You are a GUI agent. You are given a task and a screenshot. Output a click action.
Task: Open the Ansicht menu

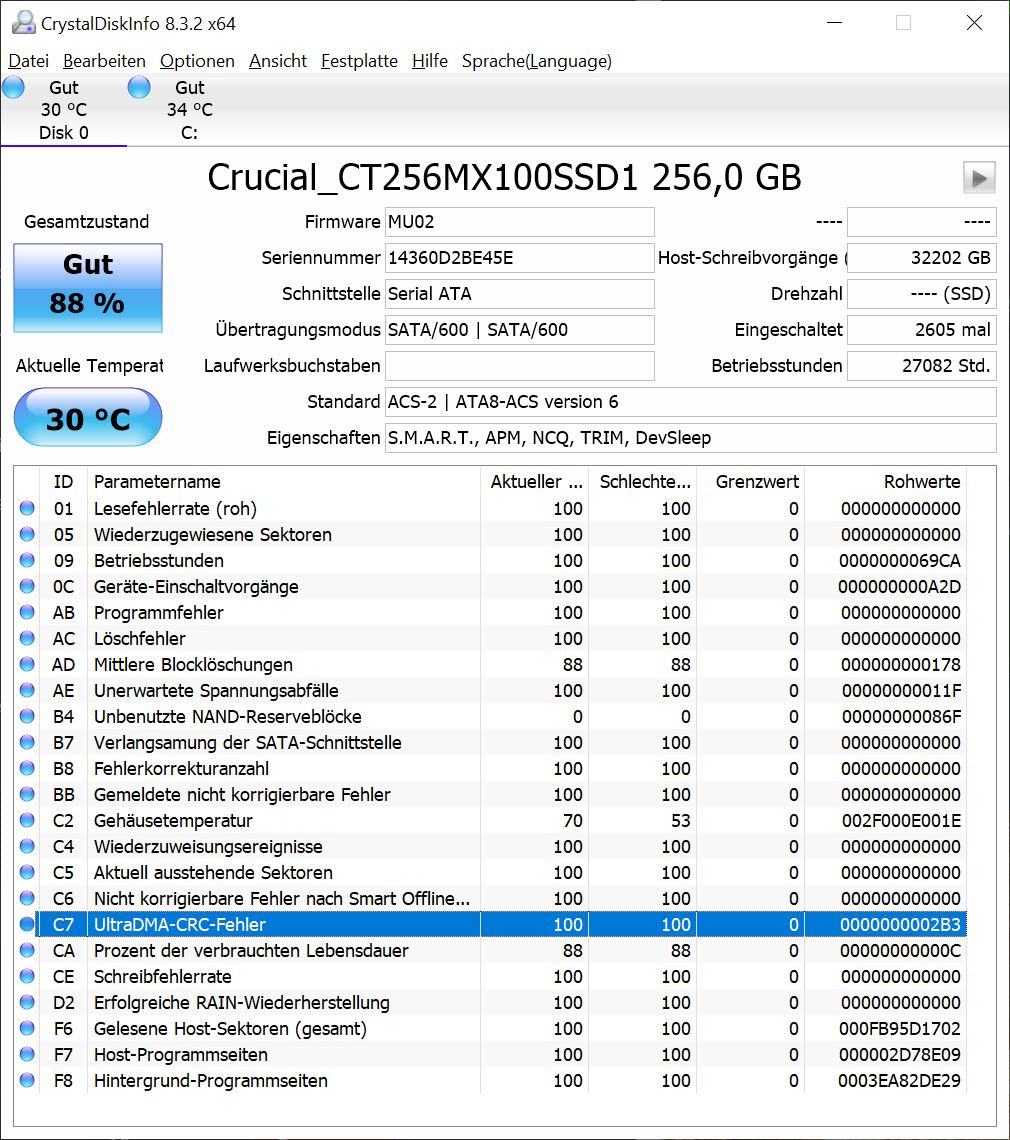(278, 61)
